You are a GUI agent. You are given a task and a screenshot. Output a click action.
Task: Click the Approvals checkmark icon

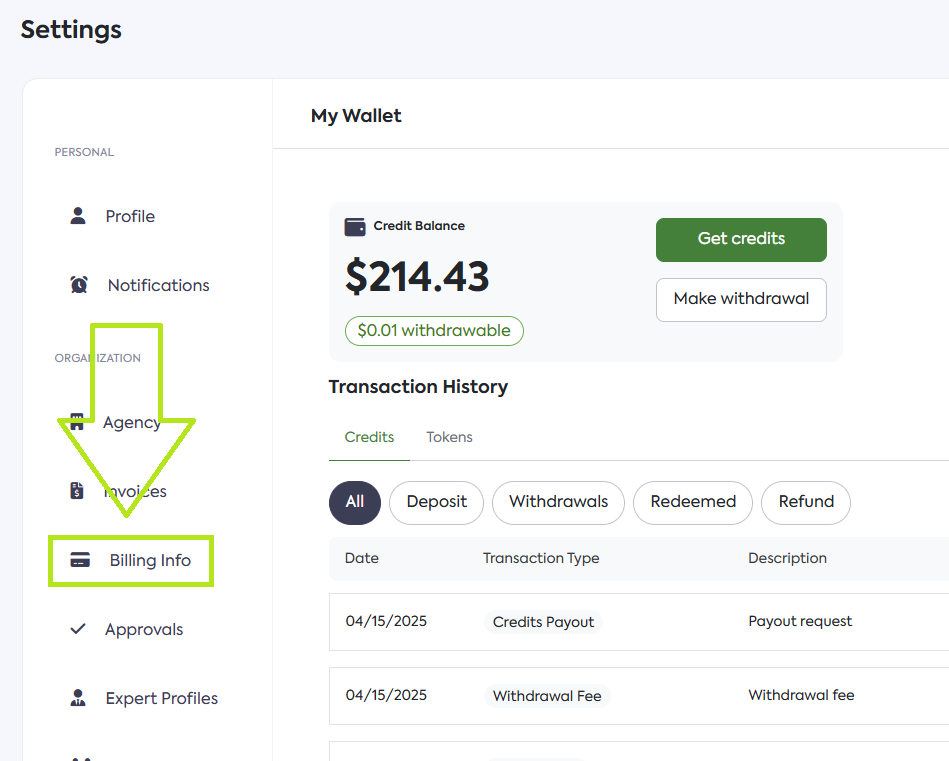78,629
